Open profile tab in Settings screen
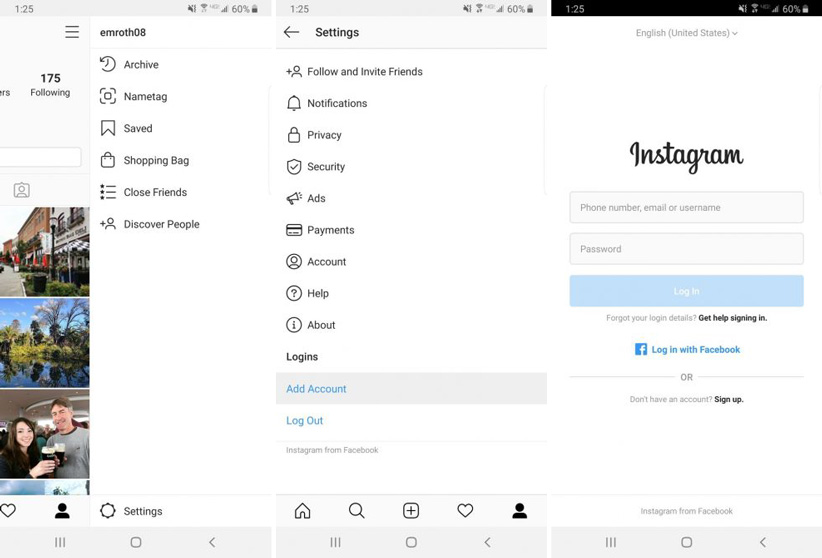This screenshot has width=822, height=558. (520, 511)
